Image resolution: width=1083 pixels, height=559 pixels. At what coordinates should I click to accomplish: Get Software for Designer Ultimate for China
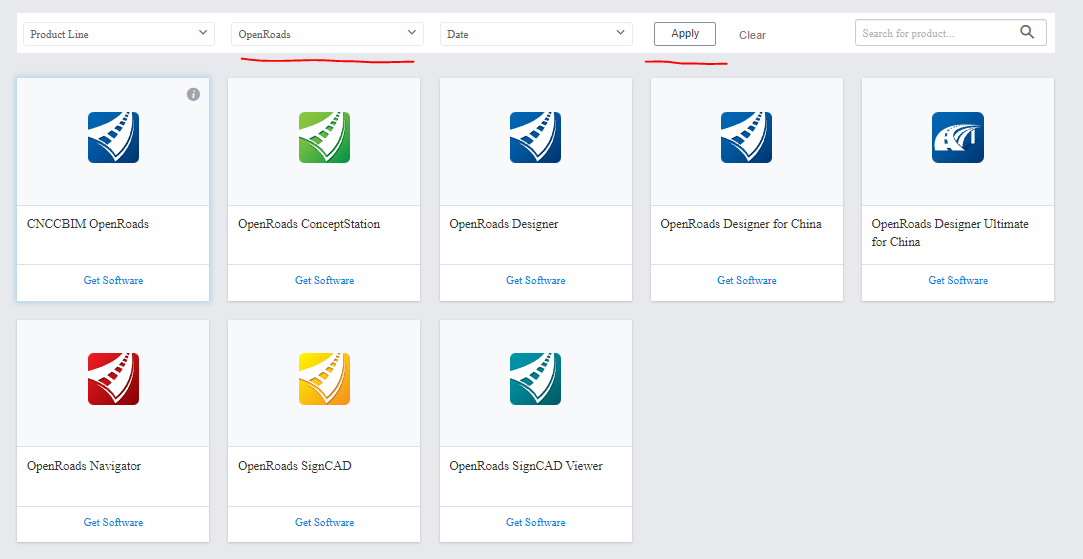[958, 281]
